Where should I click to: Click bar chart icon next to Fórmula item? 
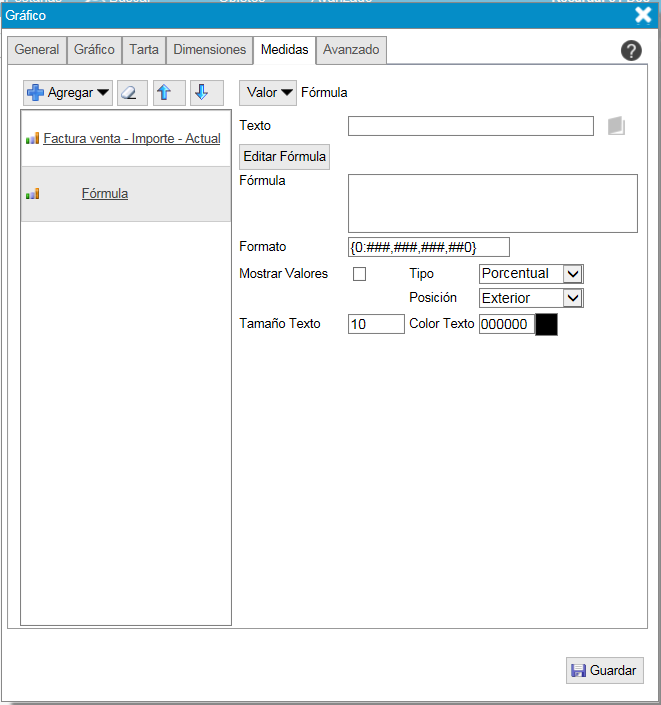coord(33,194)
